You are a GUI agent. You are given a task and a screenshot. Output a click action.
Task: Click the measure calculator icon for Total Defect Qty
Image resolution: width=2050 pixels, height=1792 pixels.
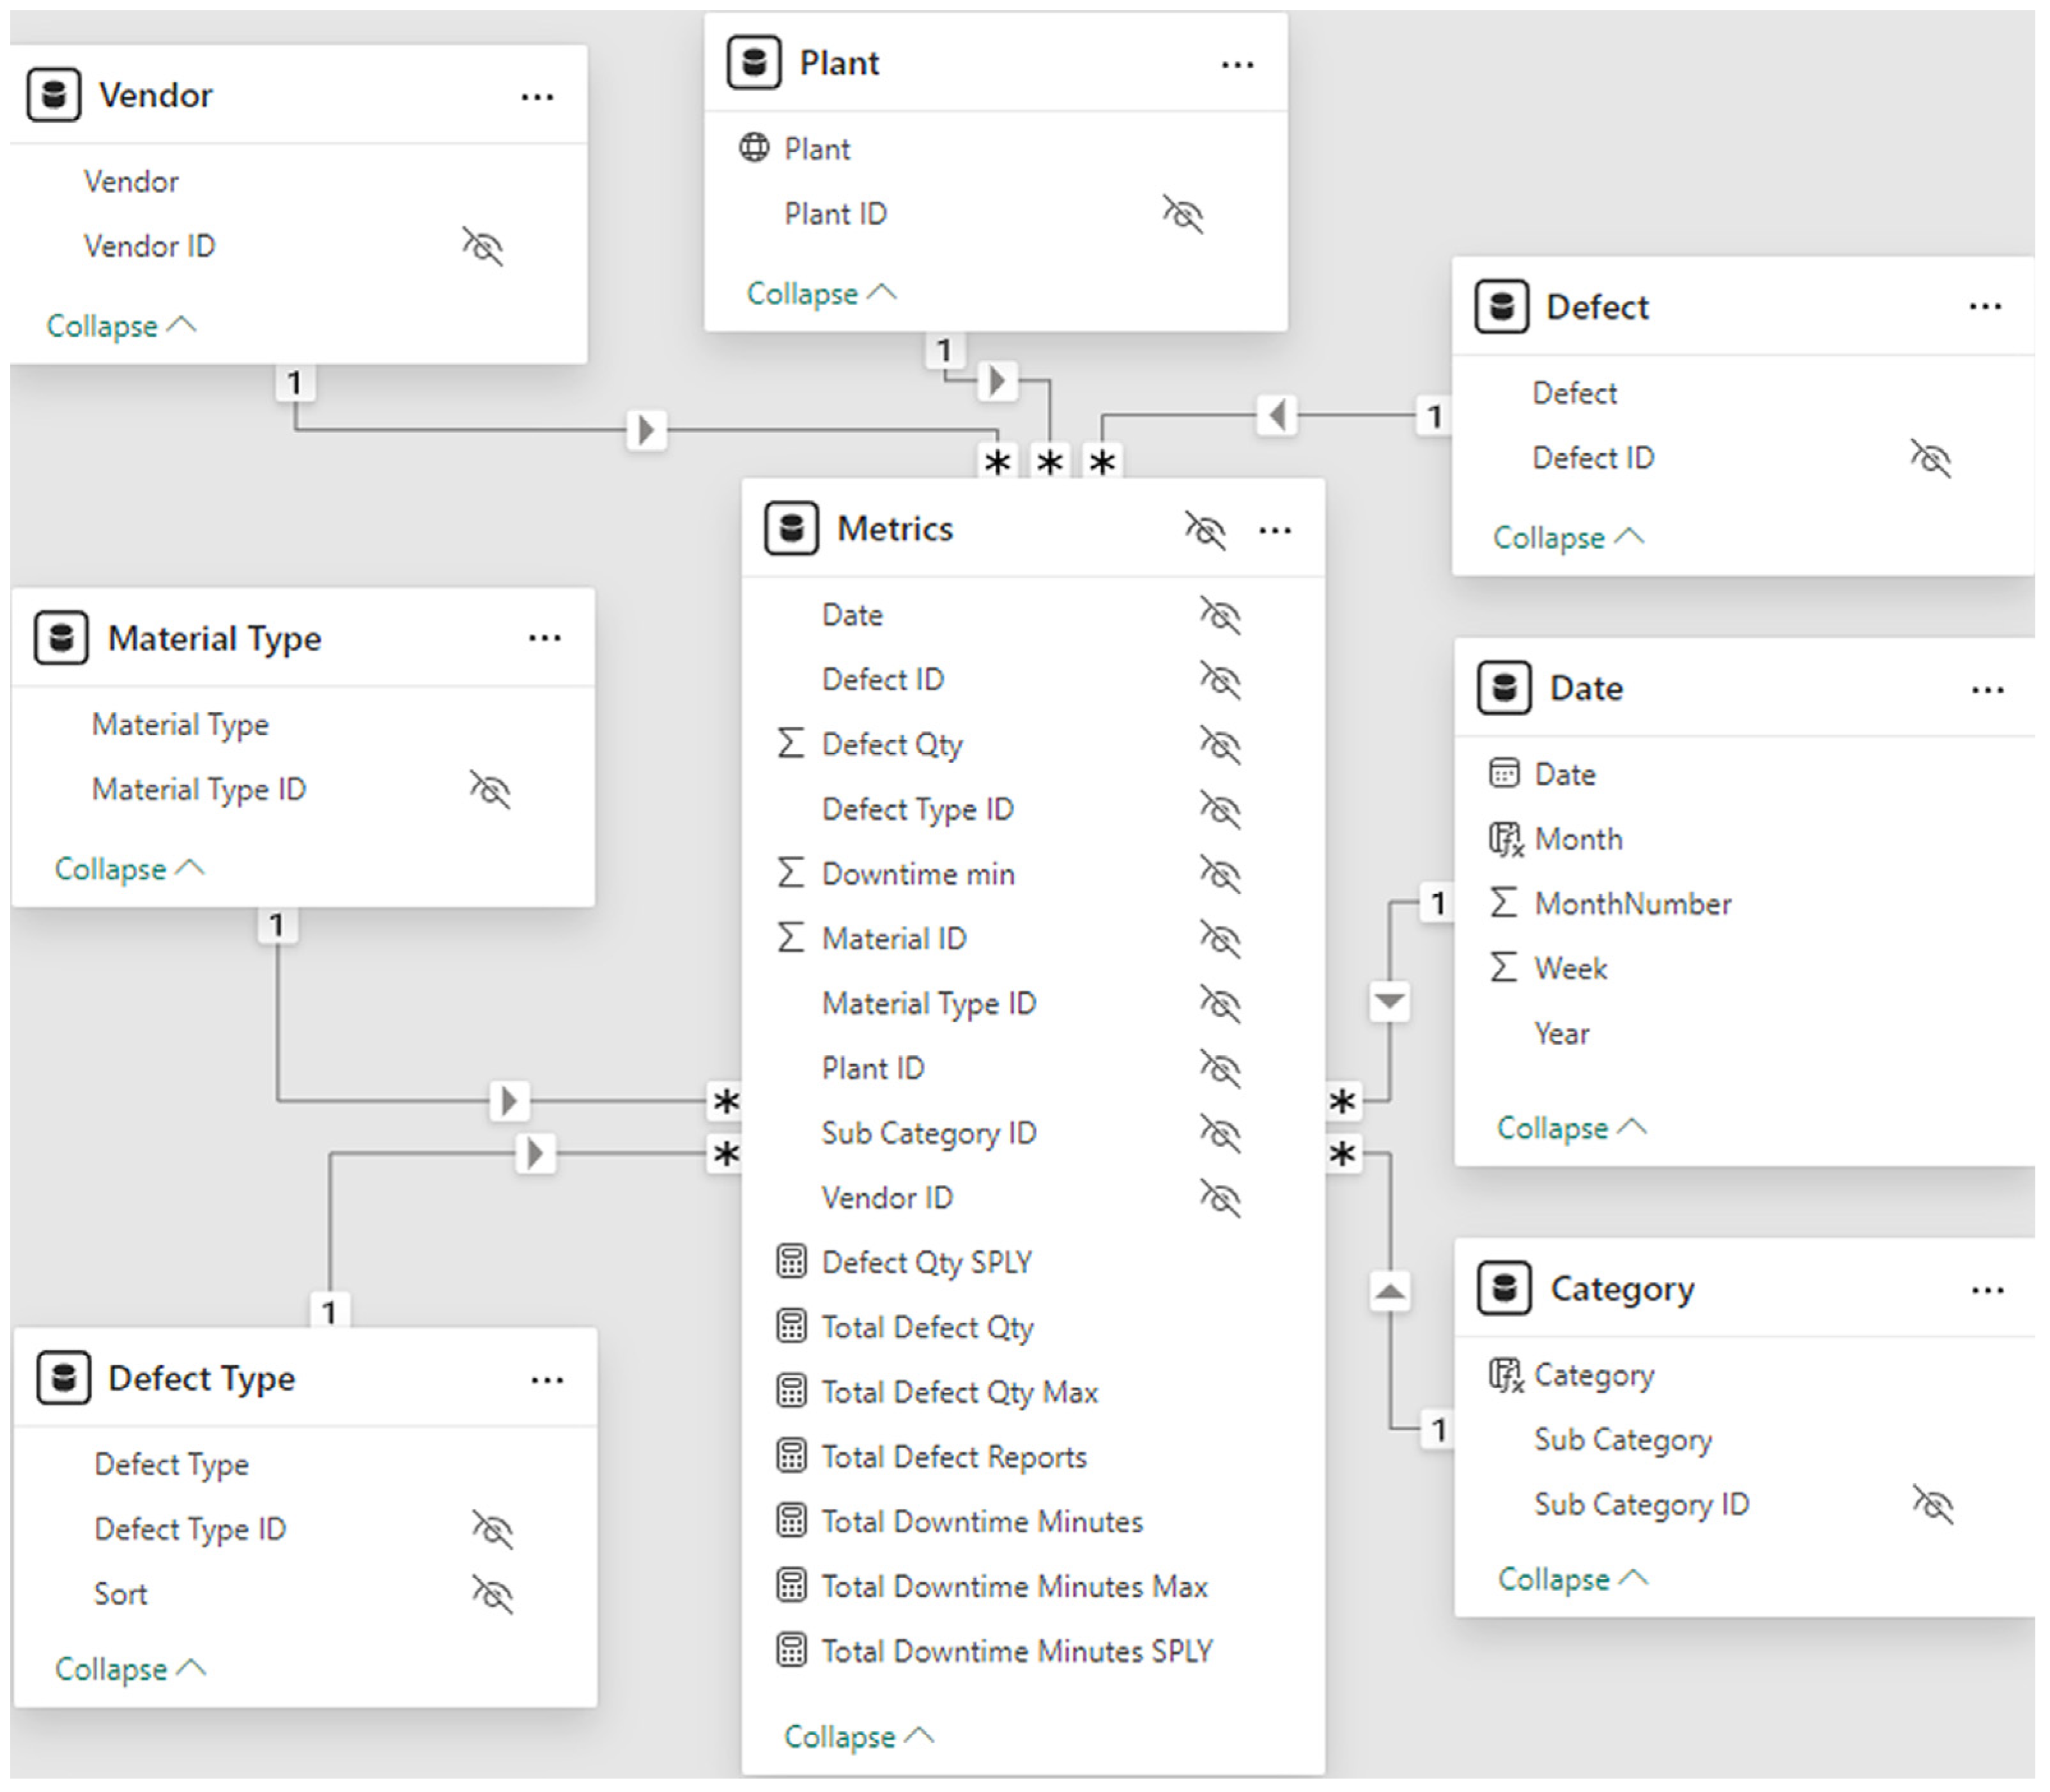[791, 1326]
